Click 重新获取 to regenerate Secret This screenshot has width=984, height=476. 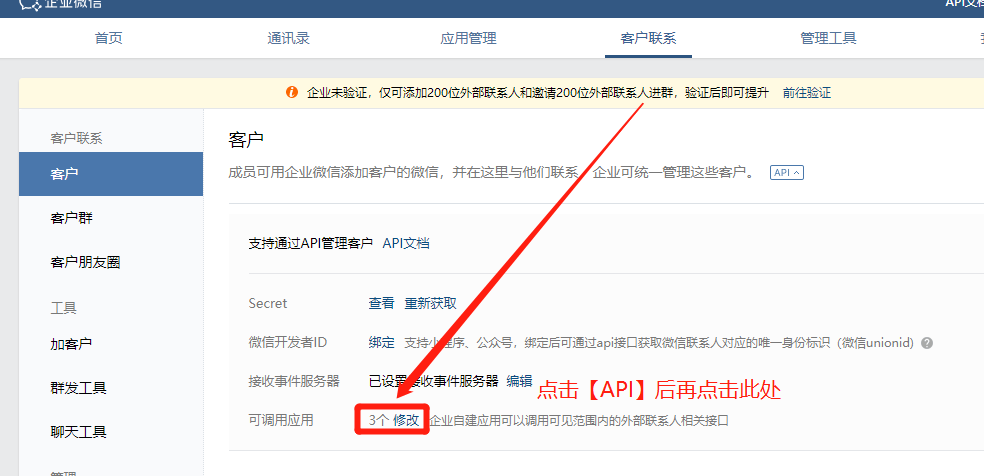(x=430, y=304)
